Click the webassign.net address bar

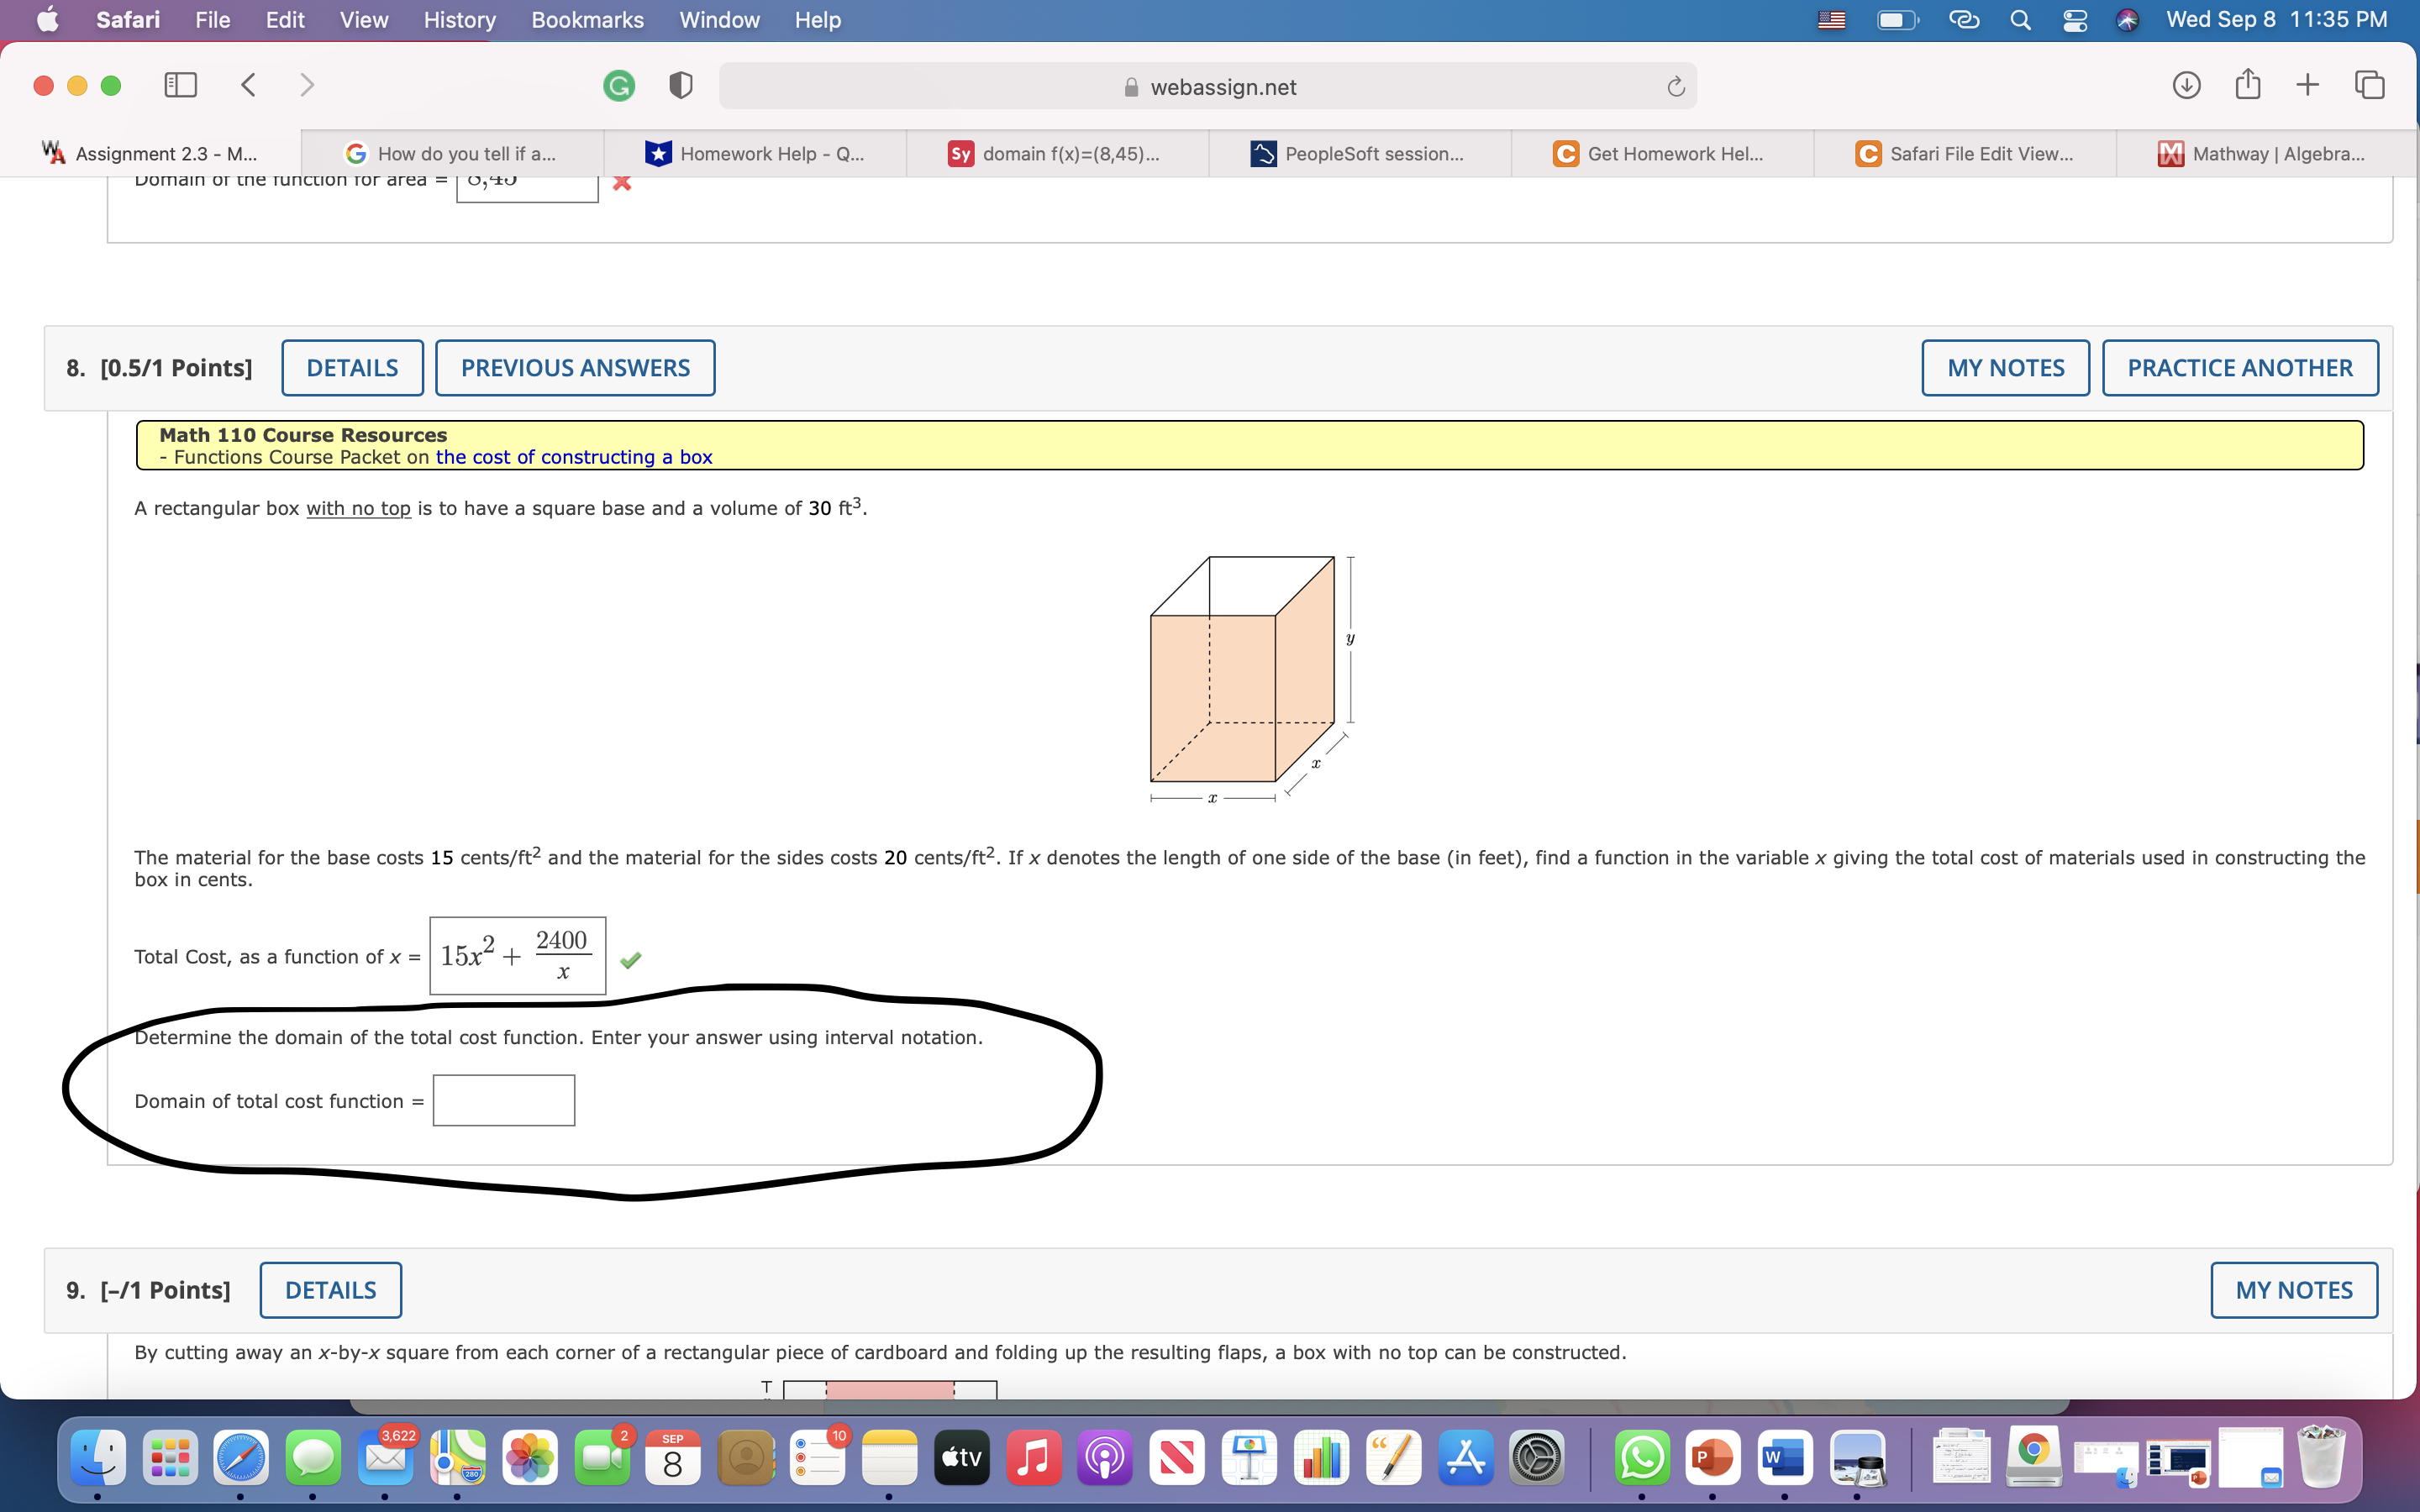coord(1207,87)
